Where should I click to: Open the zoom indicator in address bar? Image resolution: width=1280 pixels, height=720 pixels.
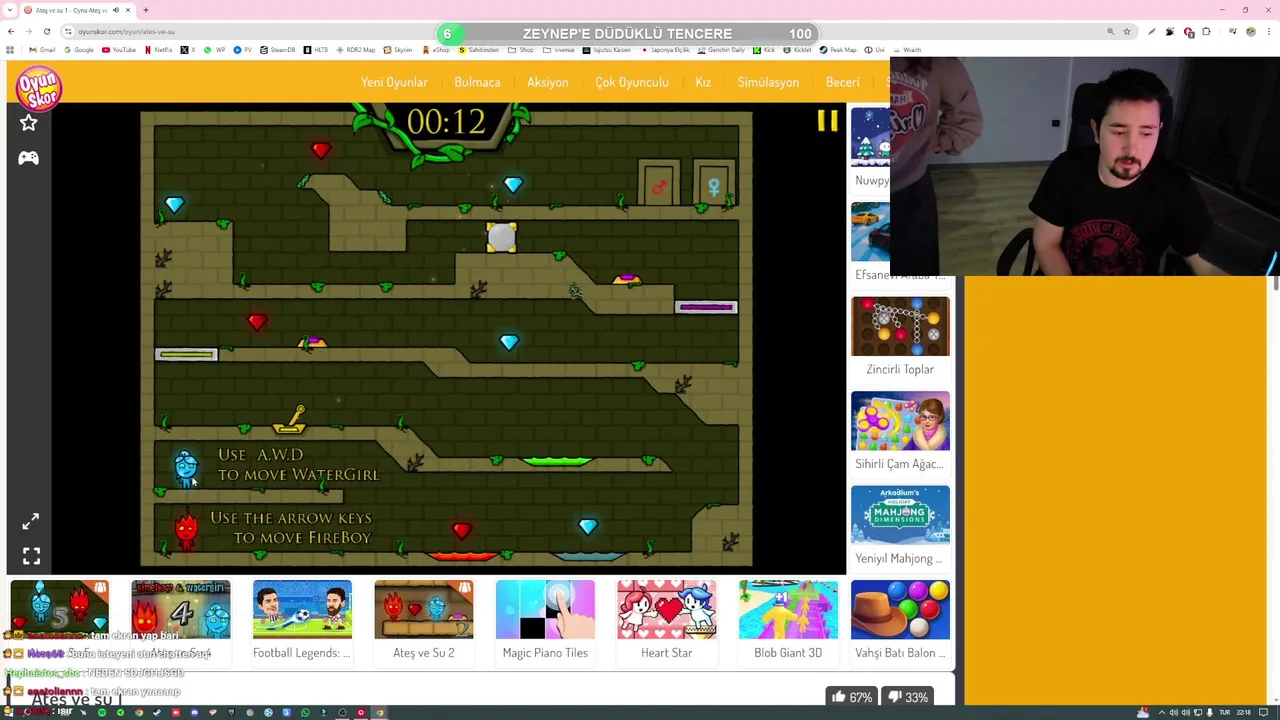[x=1110, y=32]
